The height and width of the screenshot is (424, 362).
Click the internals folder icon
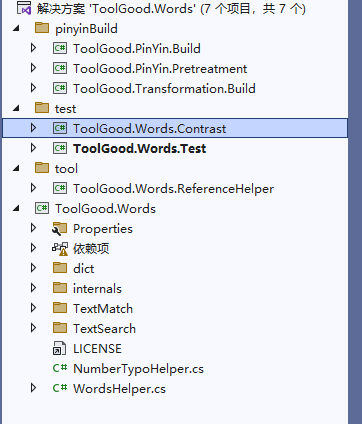[60, 288]
